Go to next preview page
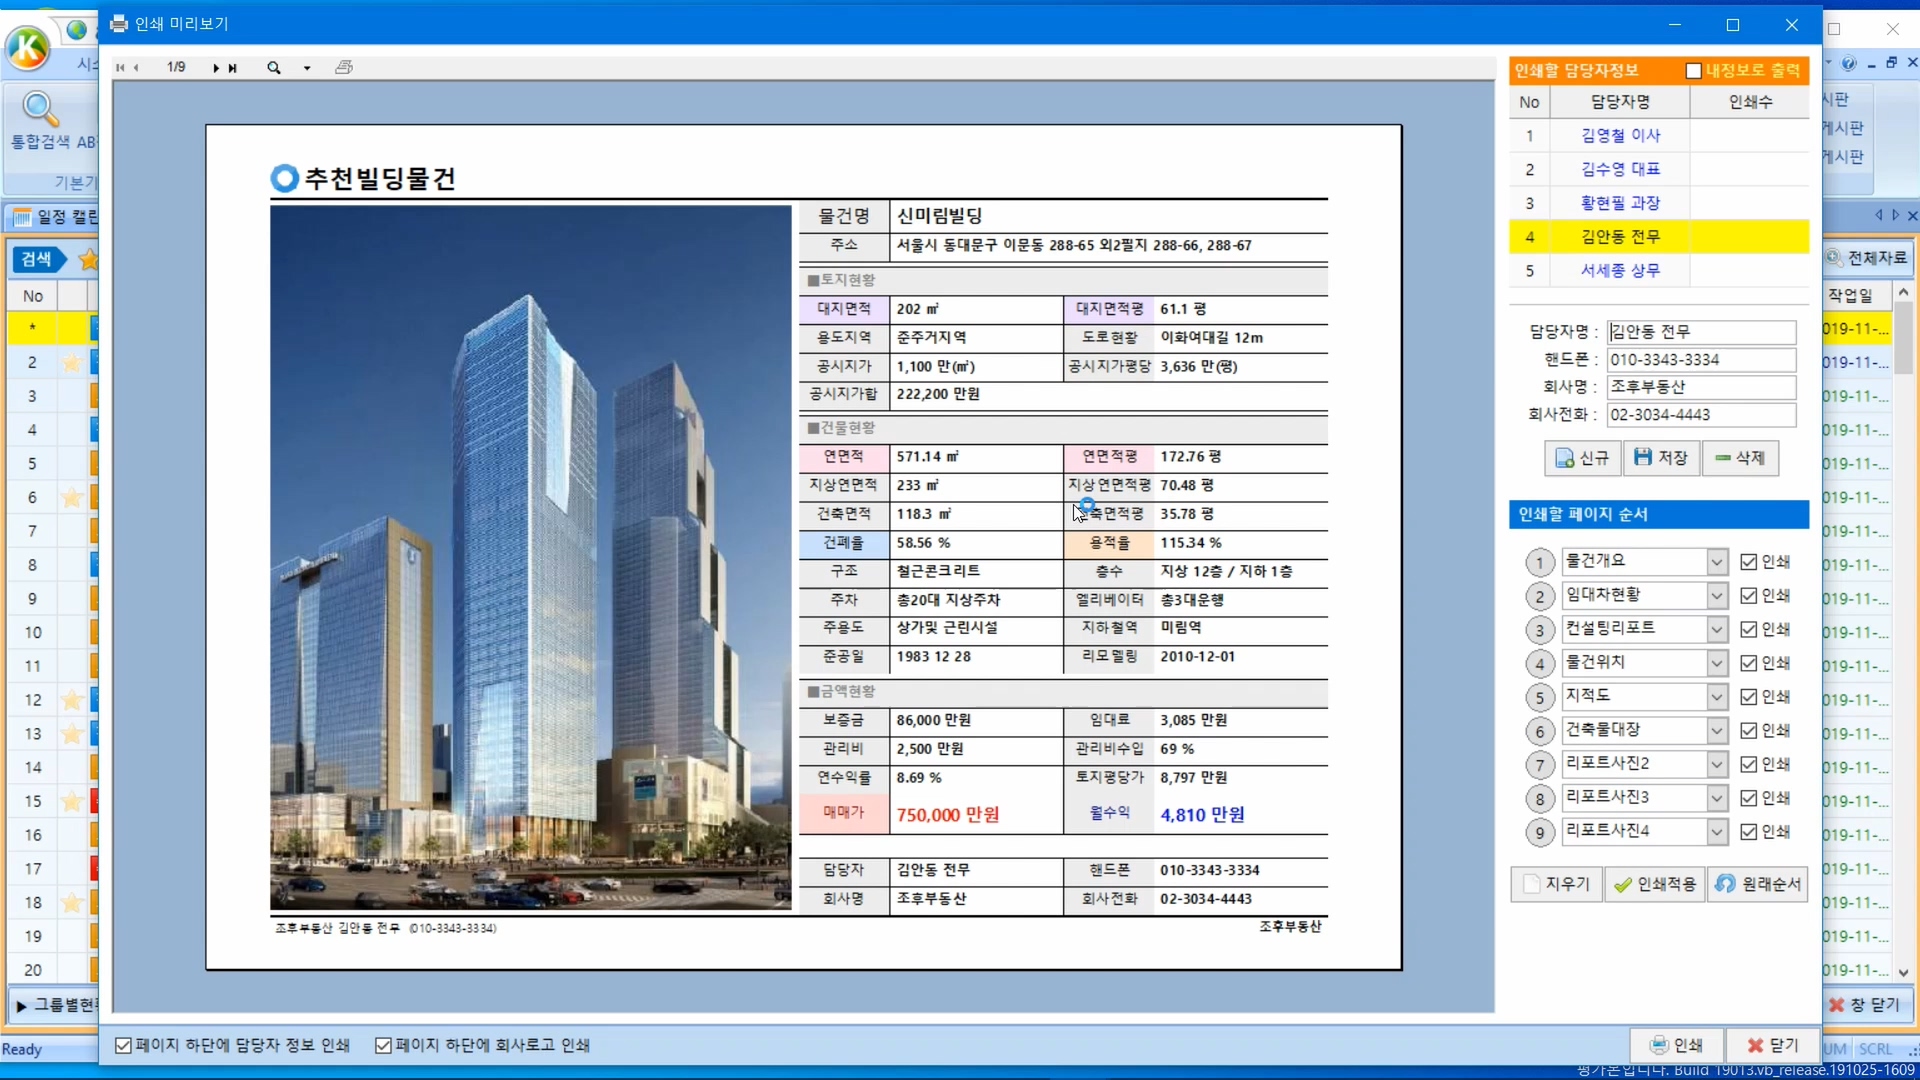 click(x=215, y=68)
